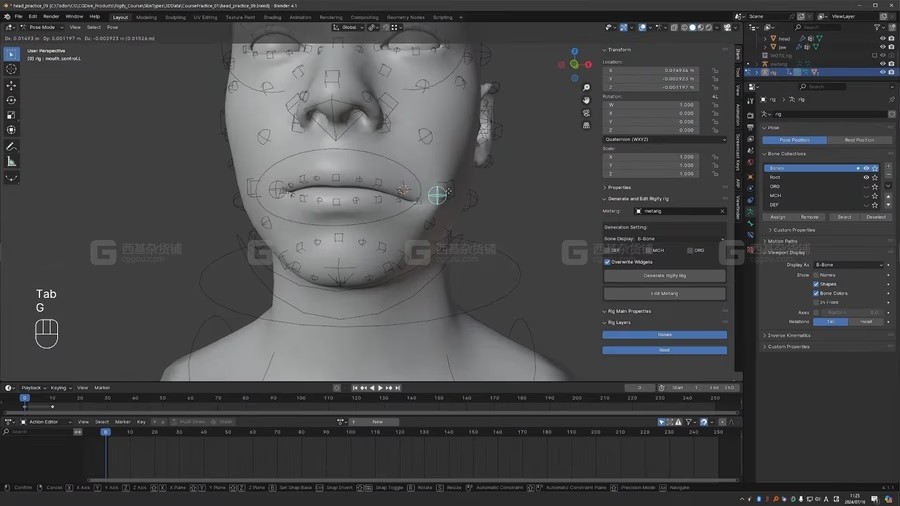900x506 pixels.
Task: Open the Render properties tab icon
Action: [750, 115]
